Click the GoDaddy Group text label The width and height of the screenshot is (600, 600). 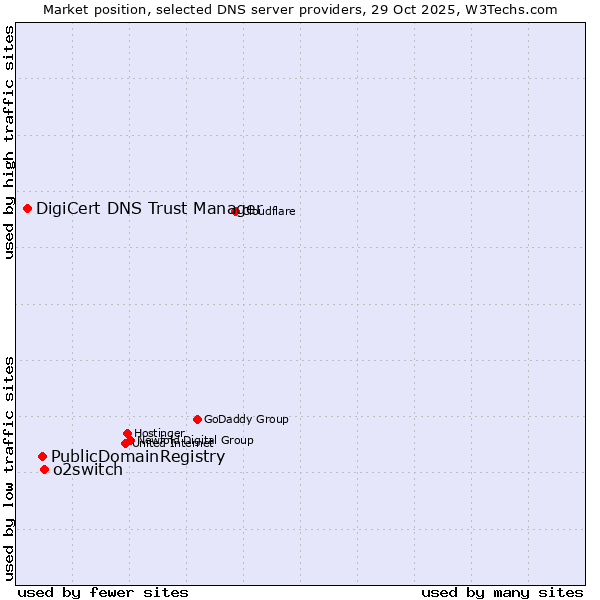click(x=246, y=419)
